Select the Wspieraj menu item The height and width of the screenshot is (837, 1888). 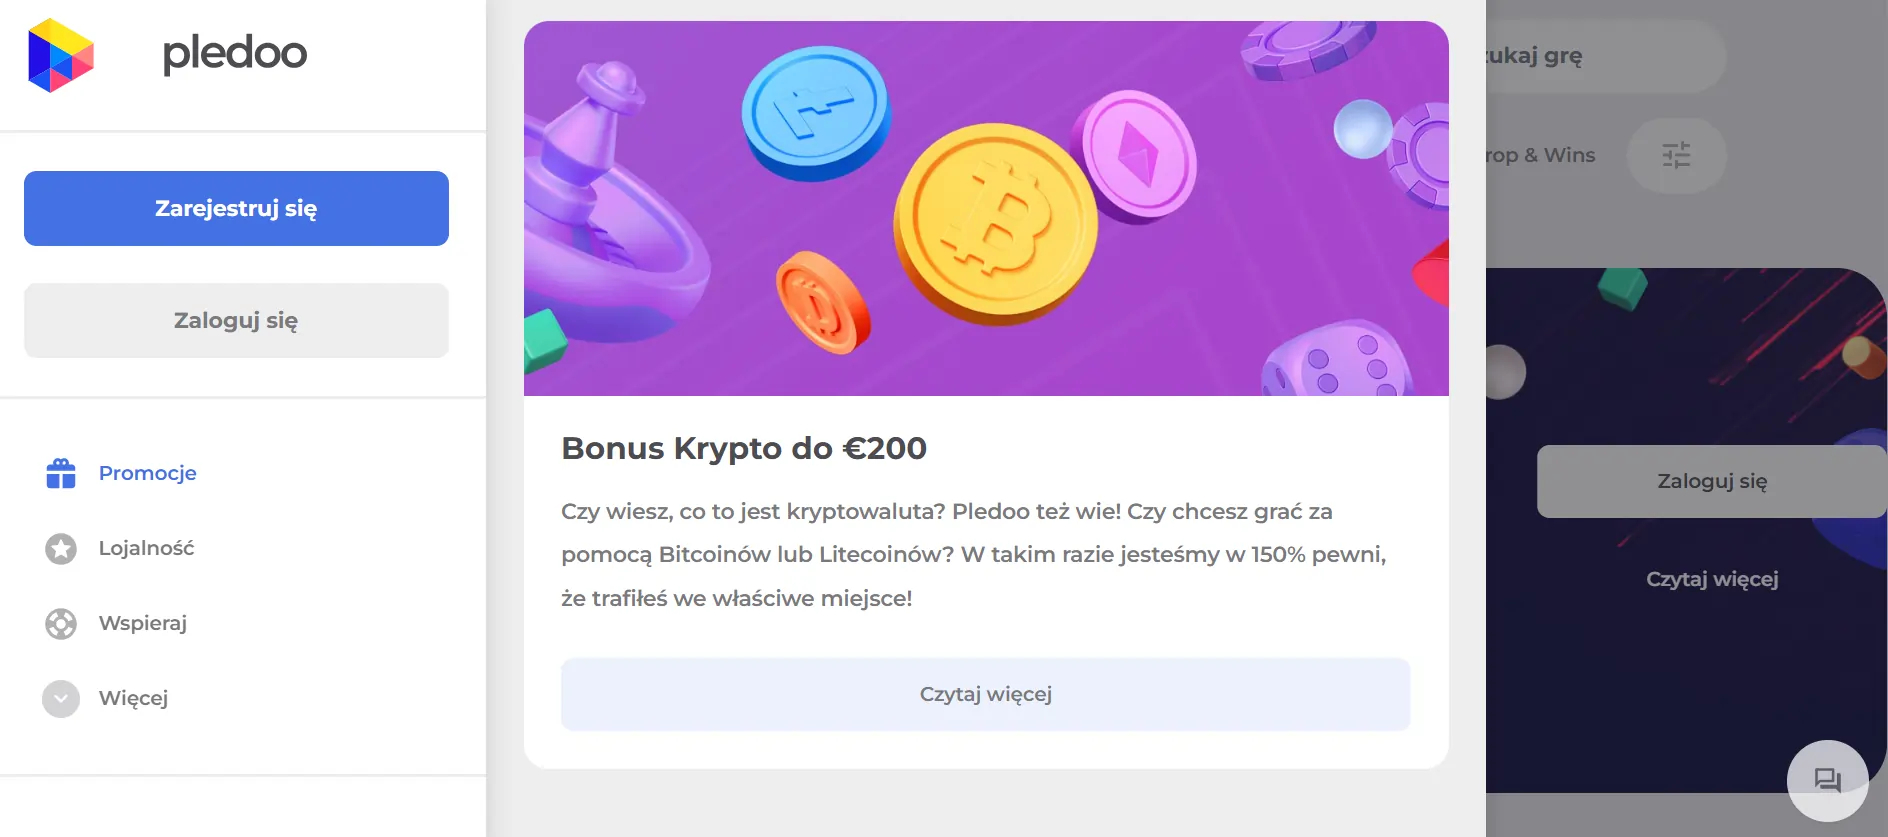click(143, 623)
